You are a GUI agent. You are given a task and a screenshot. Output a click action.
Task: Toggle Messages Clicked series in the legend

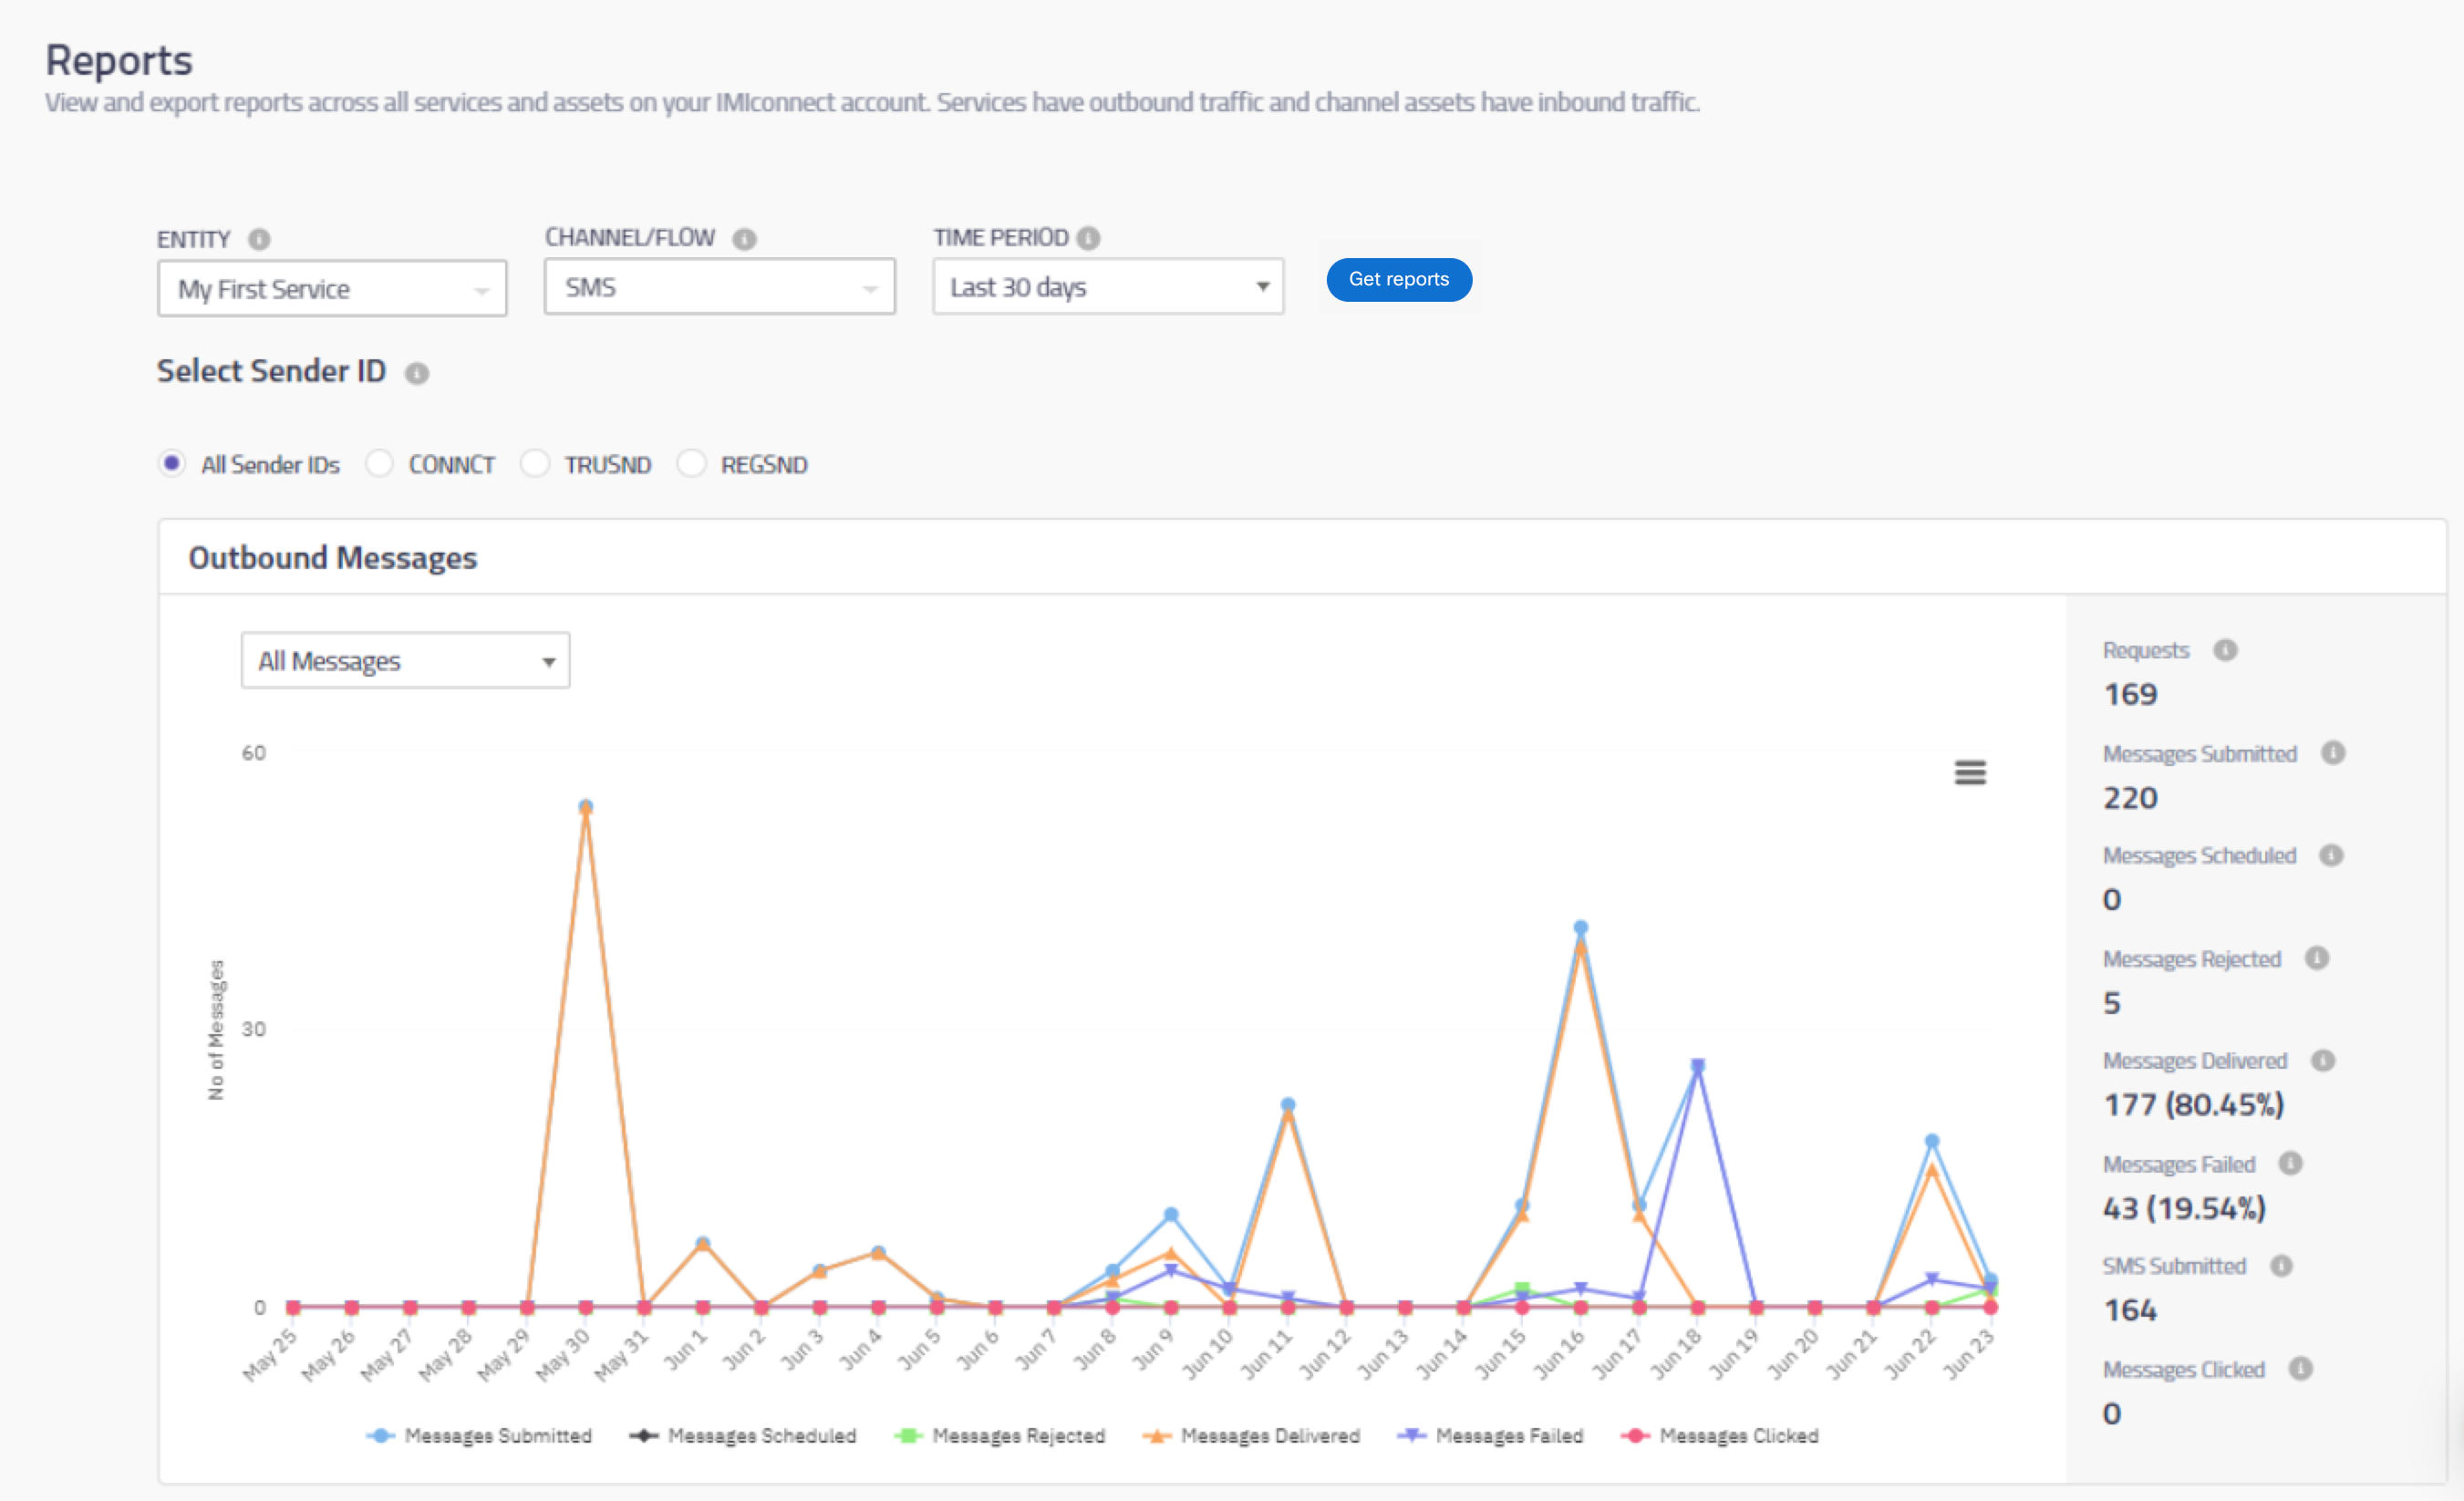(1720, 1435)
